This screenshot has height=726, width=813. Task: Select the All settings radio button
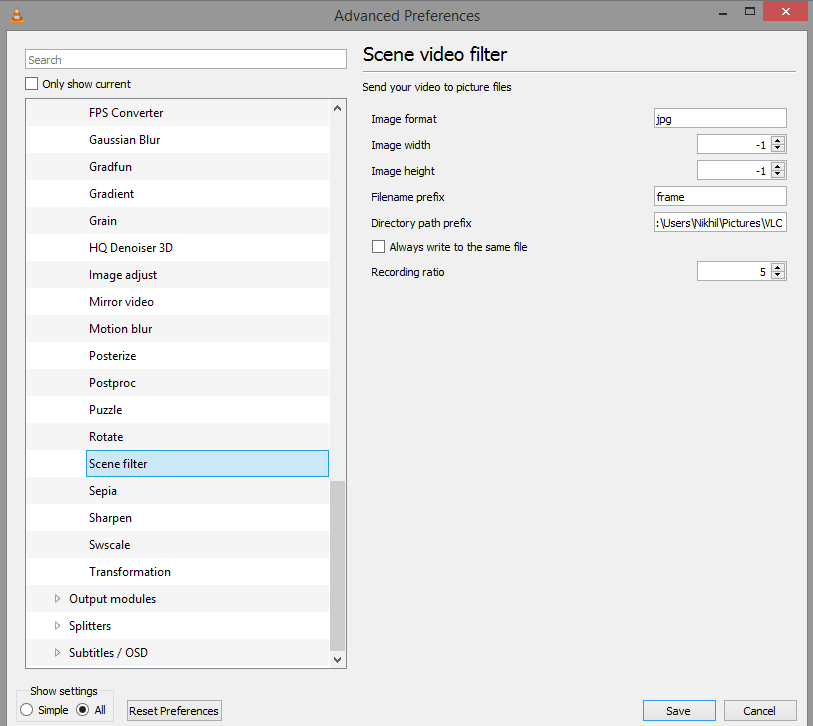[83, 710]
